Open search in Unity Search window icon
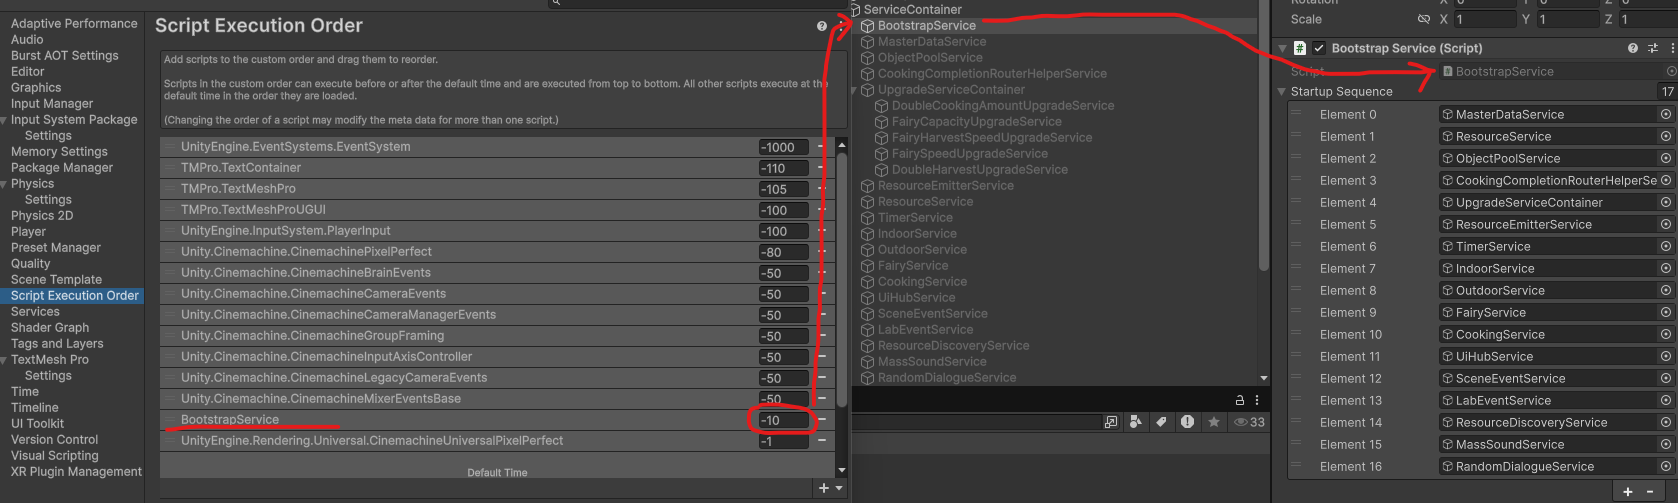Viewport: 1678px width, 503px height. [1111, 422]
